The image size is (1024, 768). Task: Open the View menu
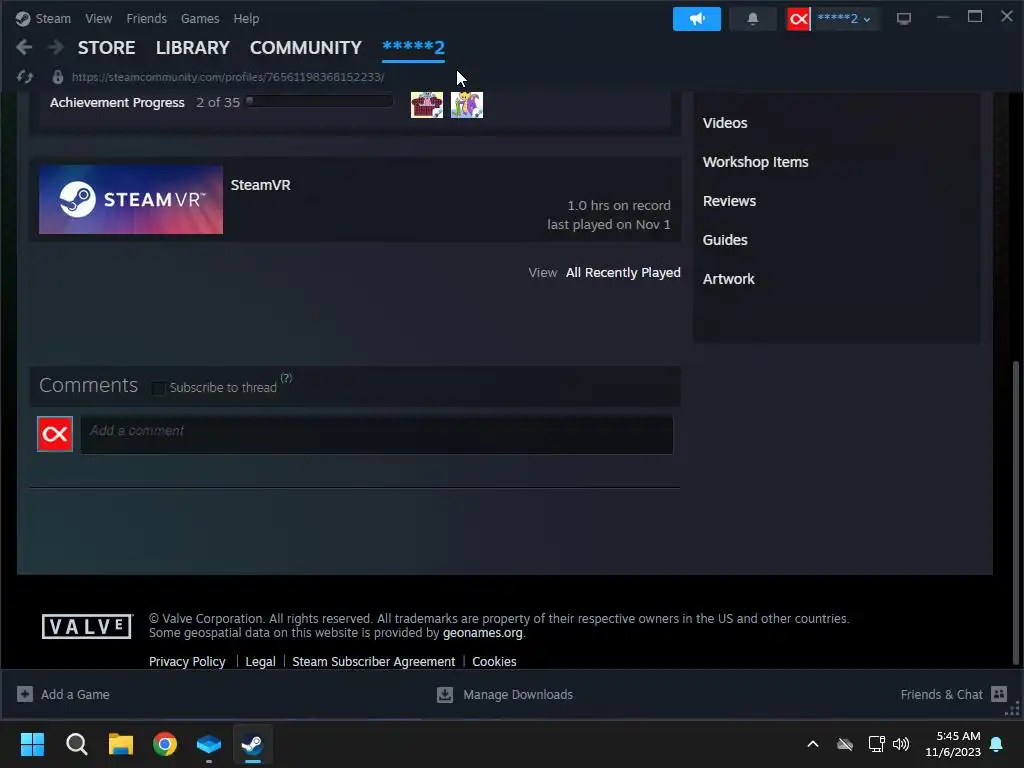[99, 19]
